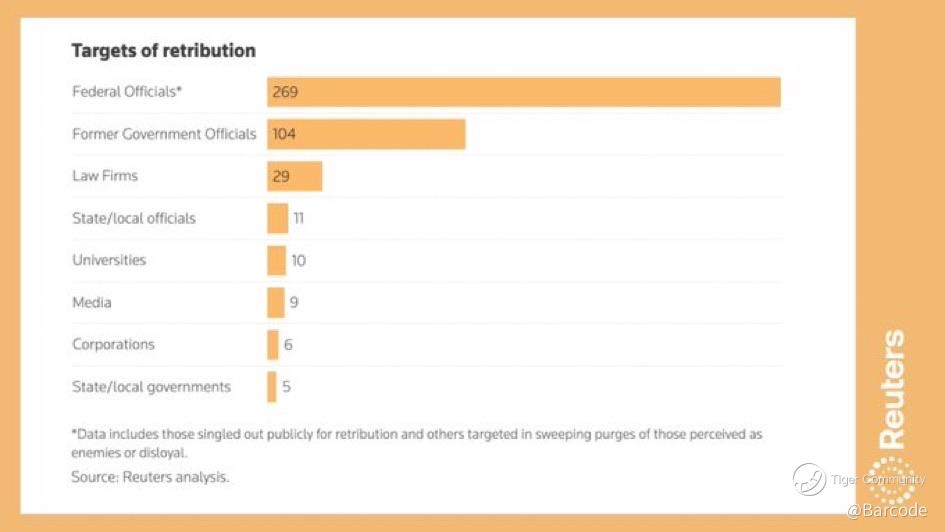
Task: Click the Media category label
Action: [x=92, y=302]
